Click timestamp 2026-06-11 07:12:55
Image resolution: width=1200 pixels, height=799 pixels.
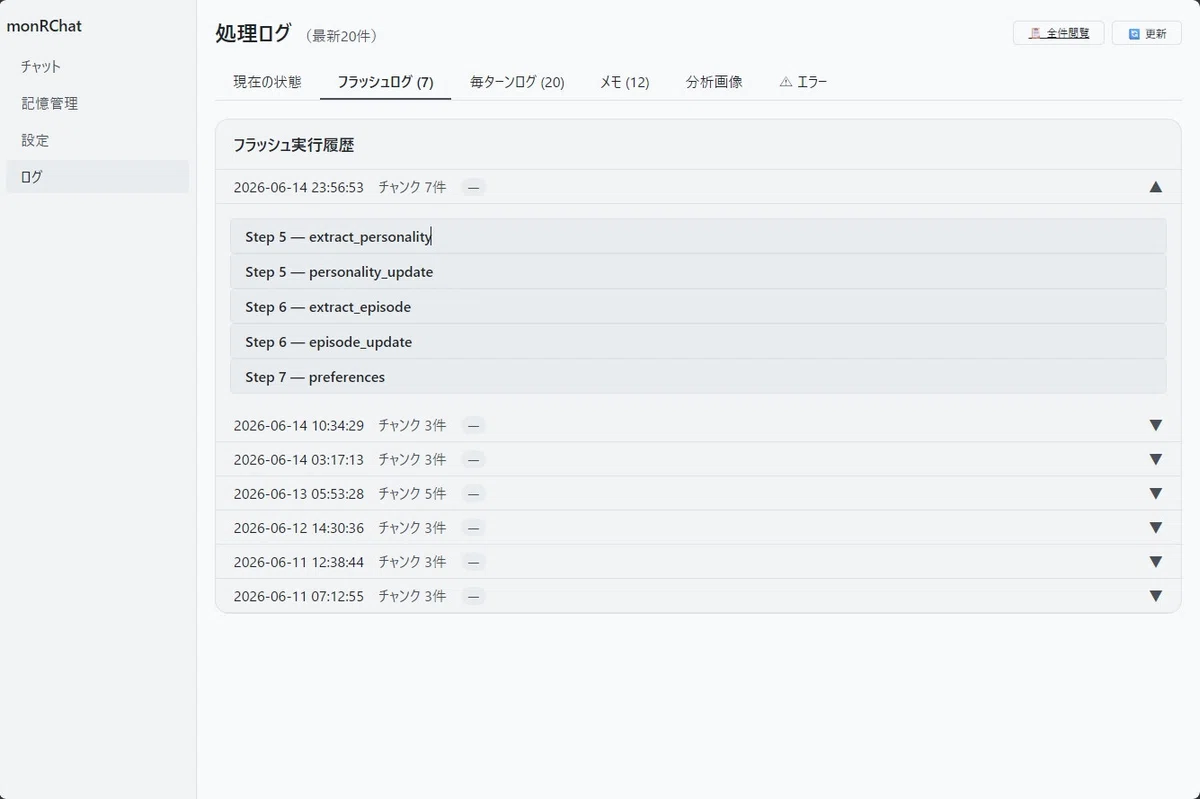point(299,596)
